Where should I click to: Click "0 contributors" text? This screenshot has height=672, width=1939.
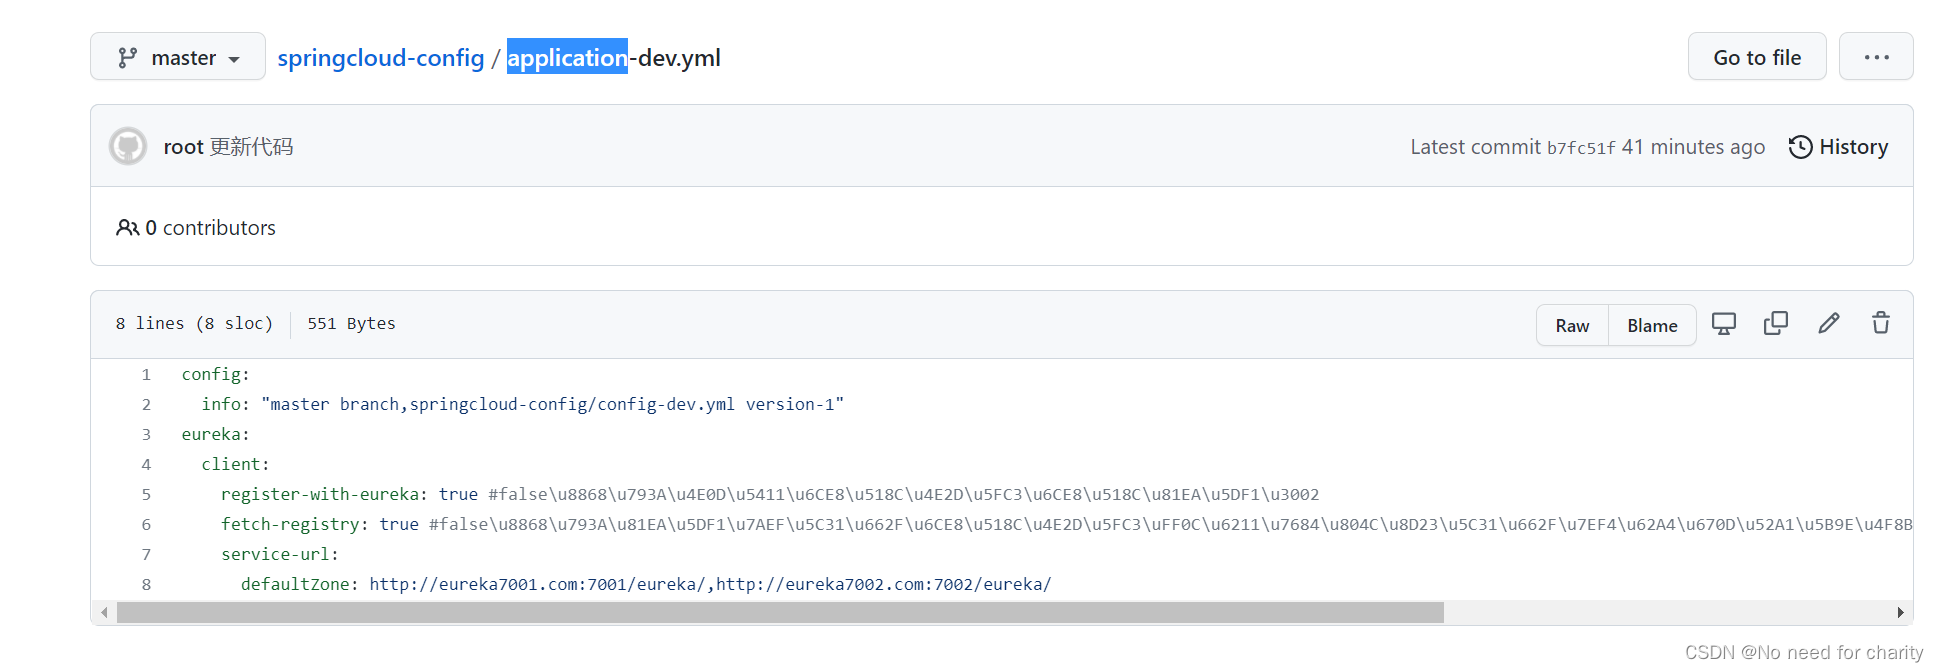coord(210,228)
